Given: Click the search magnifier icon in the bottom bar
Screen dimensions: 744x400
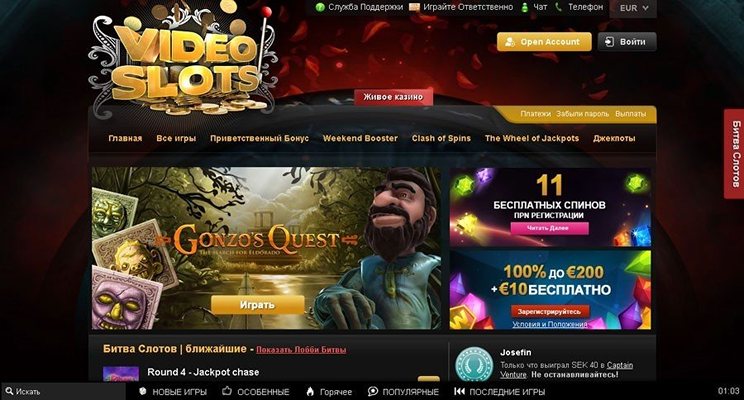Looking at the screenshot, I should pos(9,391).
